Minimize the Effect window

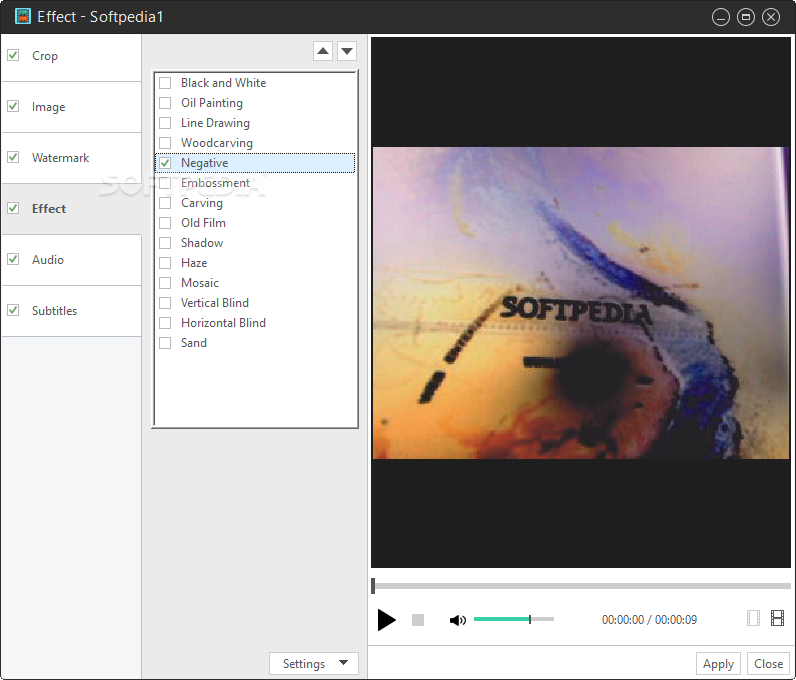(720, 17)
